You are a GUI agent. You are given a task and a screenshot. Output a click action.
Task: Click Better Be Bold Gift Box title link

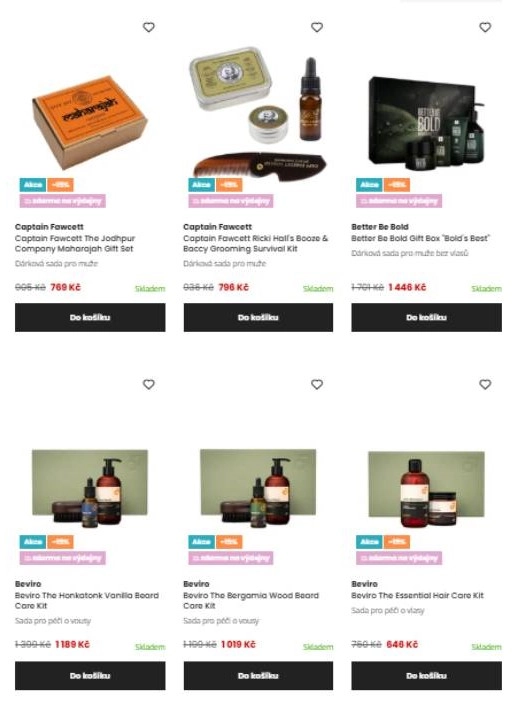(420, 238)
